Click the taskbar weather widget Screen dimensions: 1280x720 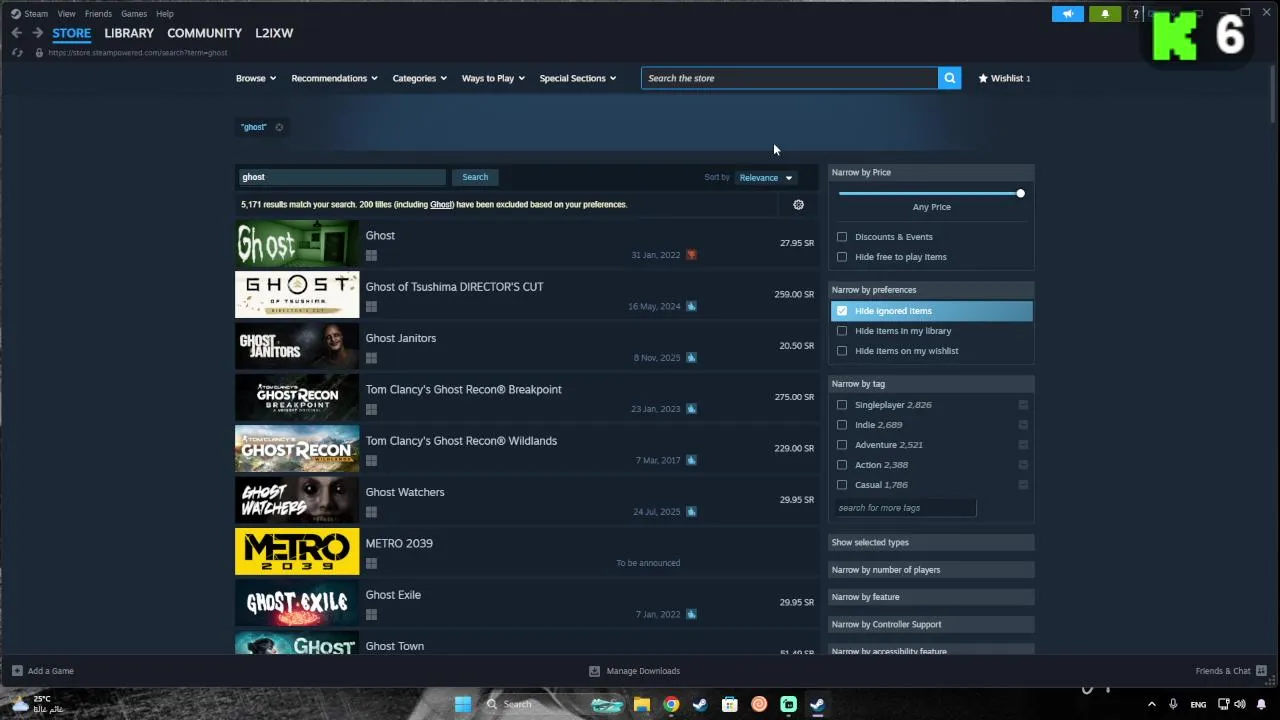(x=37, y=704)
